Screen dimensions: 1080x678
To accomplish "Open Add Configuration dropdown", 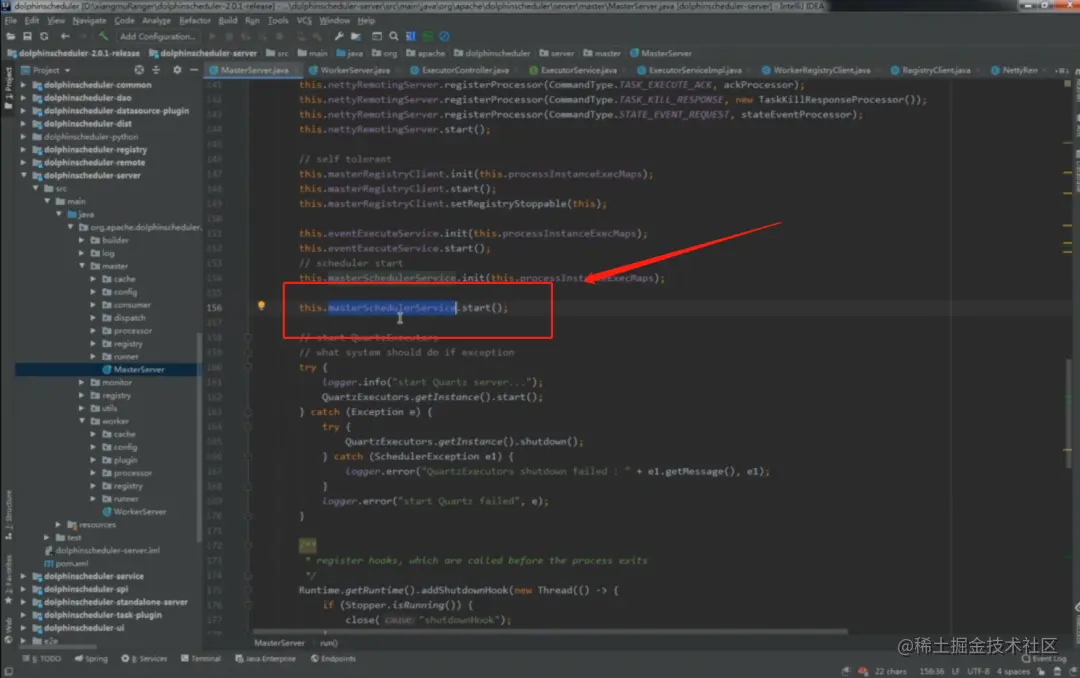I will [x=156, y=36].
